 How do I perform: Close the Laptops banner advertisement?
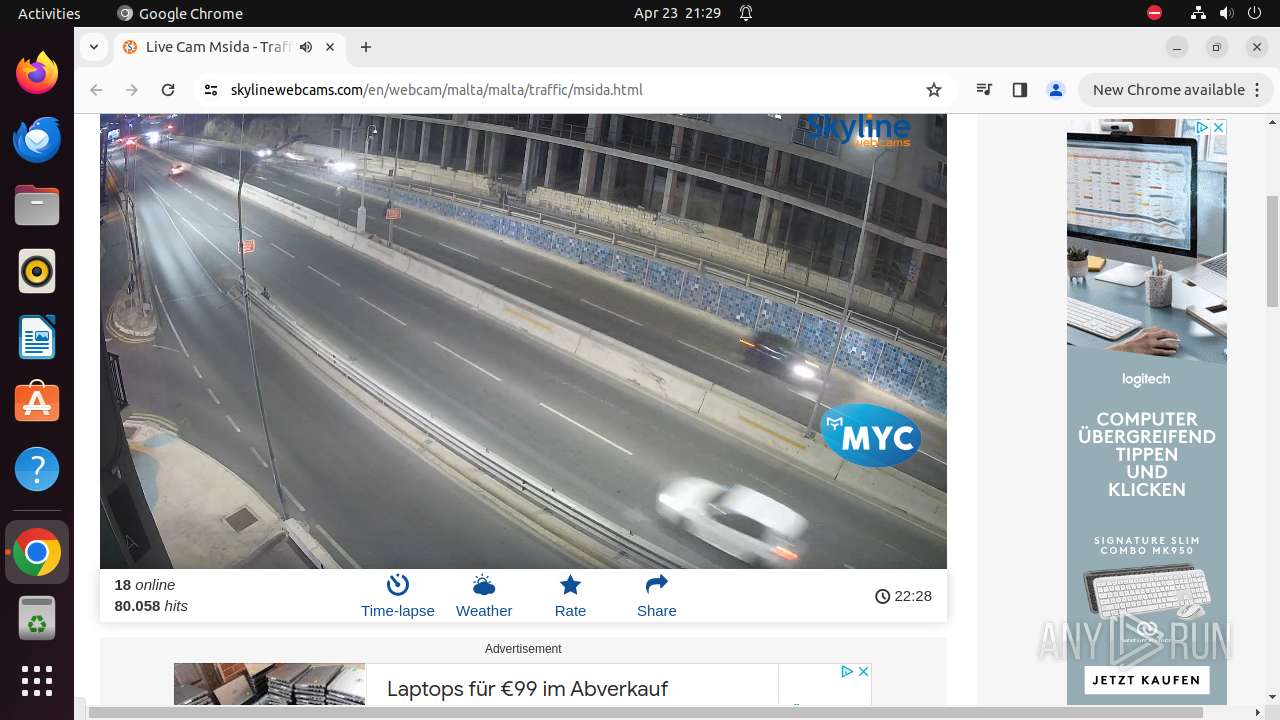[x=863, y=671]
